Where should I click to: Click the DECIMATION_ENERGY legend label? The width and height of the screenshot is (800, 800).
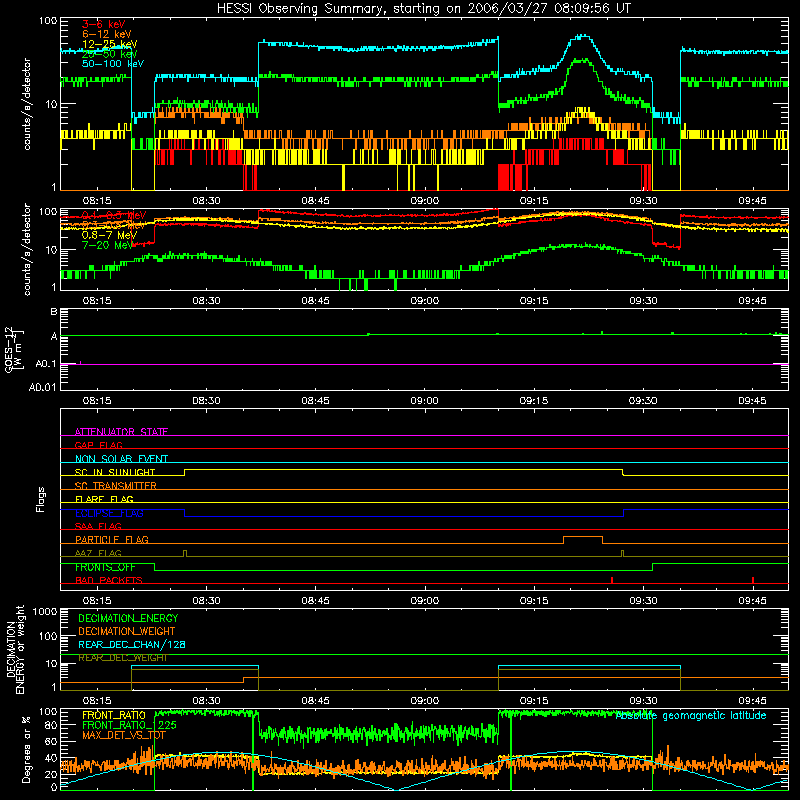tap(128, 618)
